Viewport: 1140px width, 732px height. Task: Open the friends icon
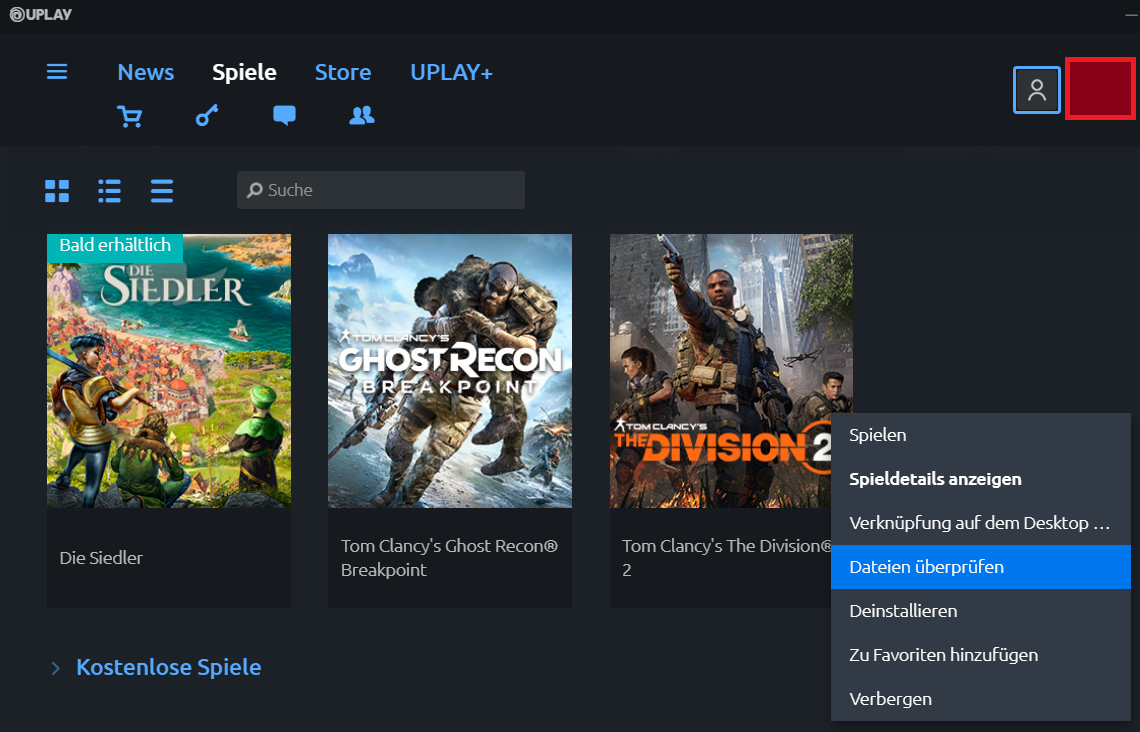362,116
